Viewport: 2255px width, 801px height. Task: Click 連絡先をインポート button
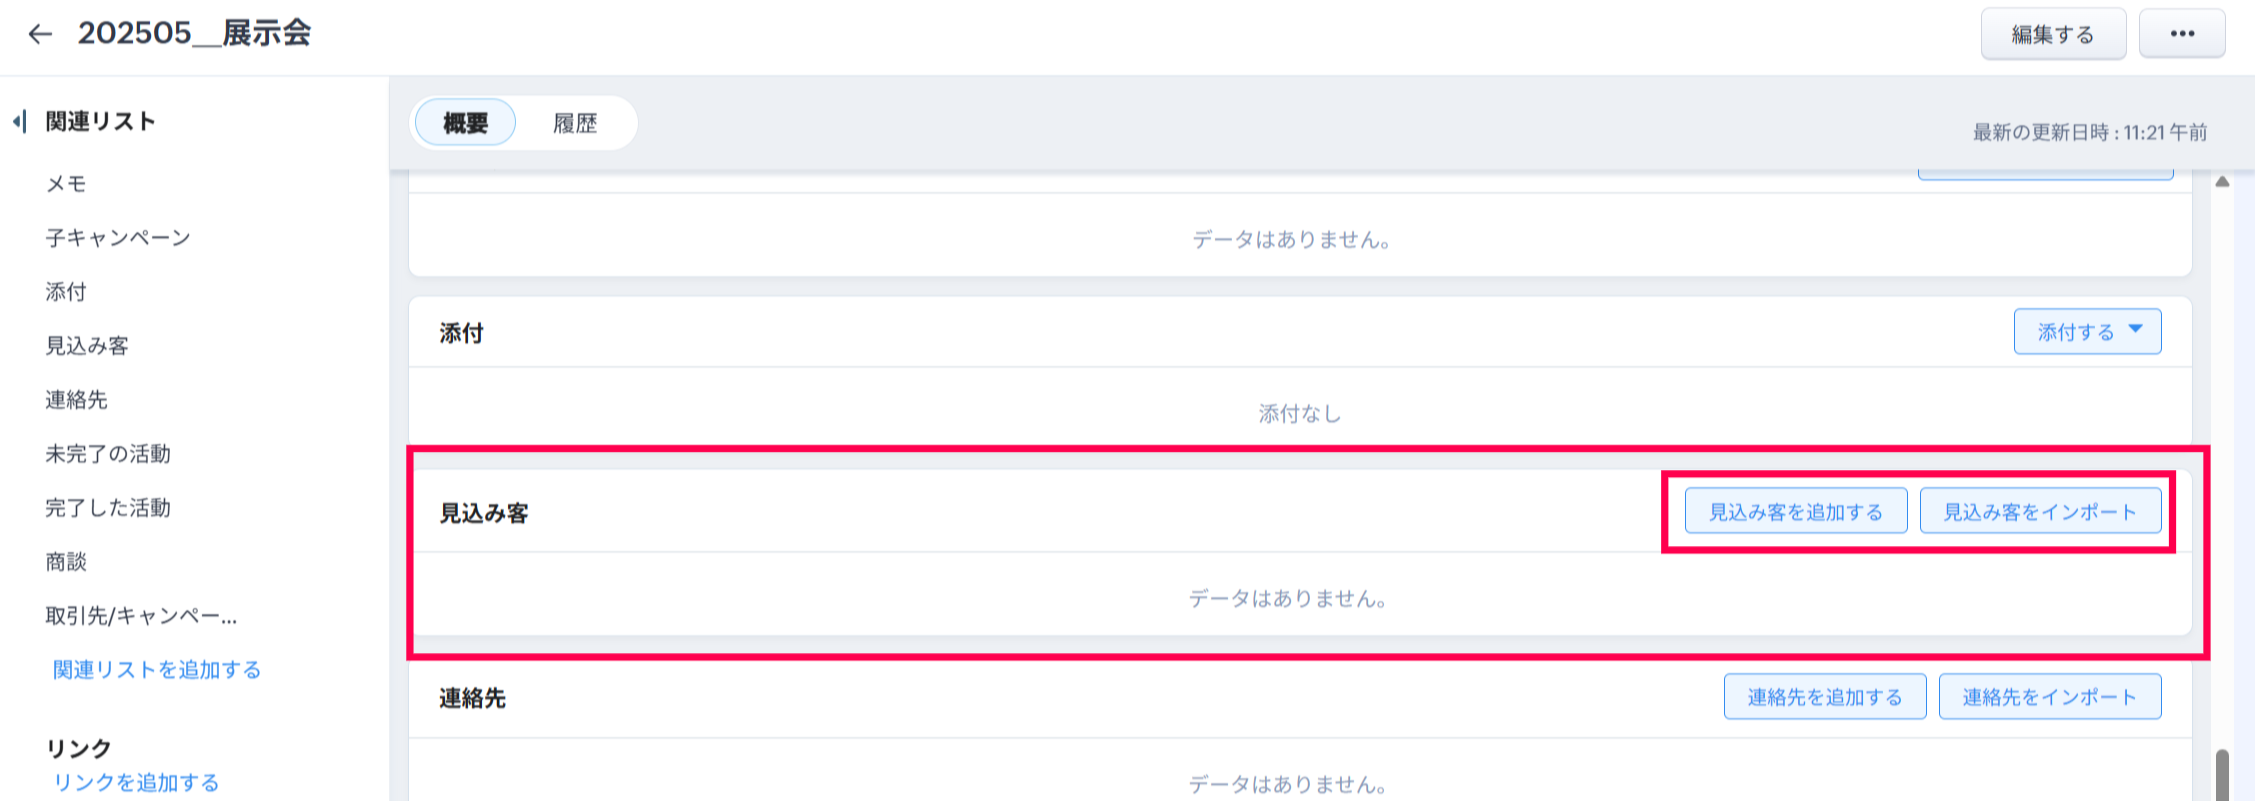point(2049,697)
